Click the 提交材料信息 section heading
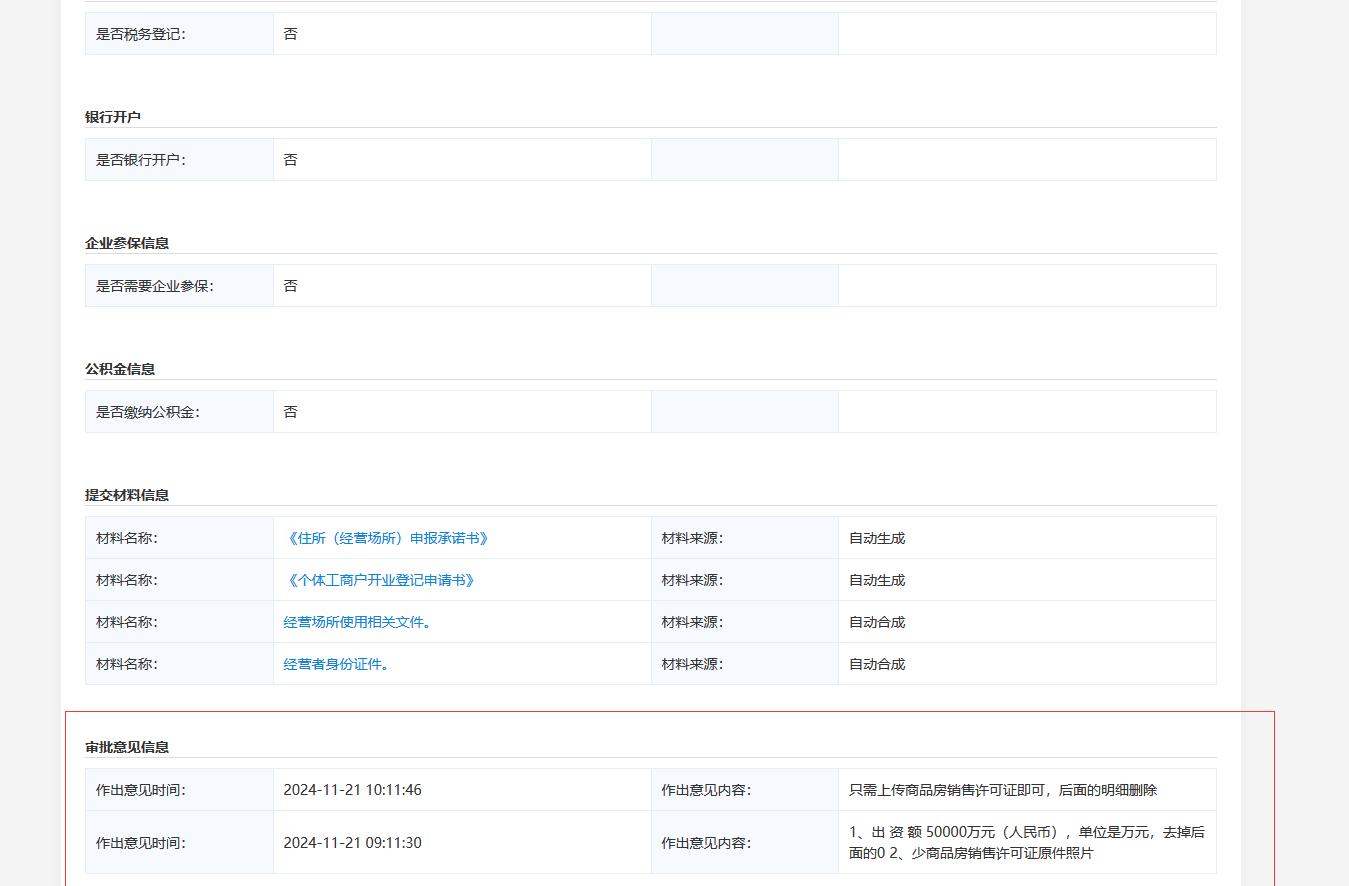This screenshot has width=1349, height=886. coord(127,495)
